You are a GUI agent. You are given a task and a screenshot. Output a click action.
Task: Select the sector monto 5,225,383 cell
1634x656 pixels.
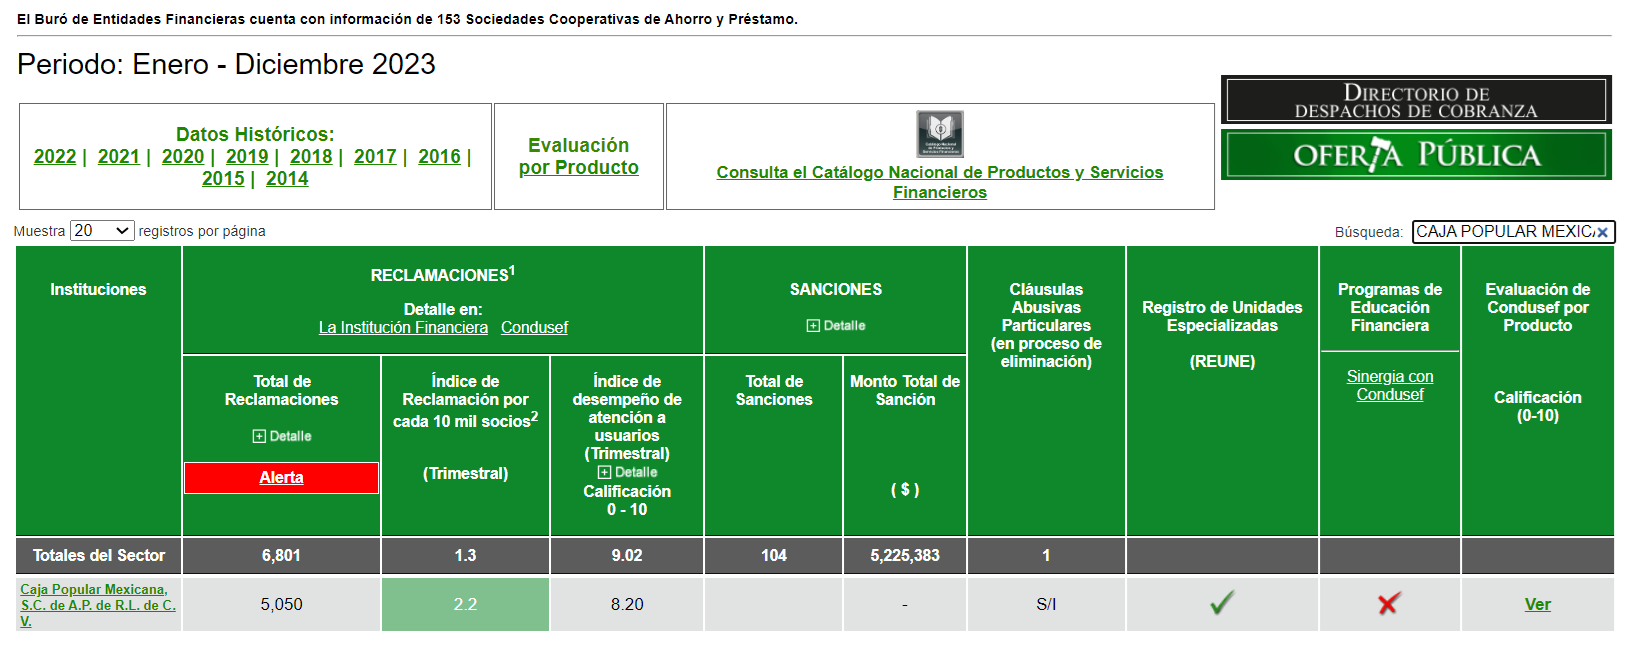[x=905, y=556]
